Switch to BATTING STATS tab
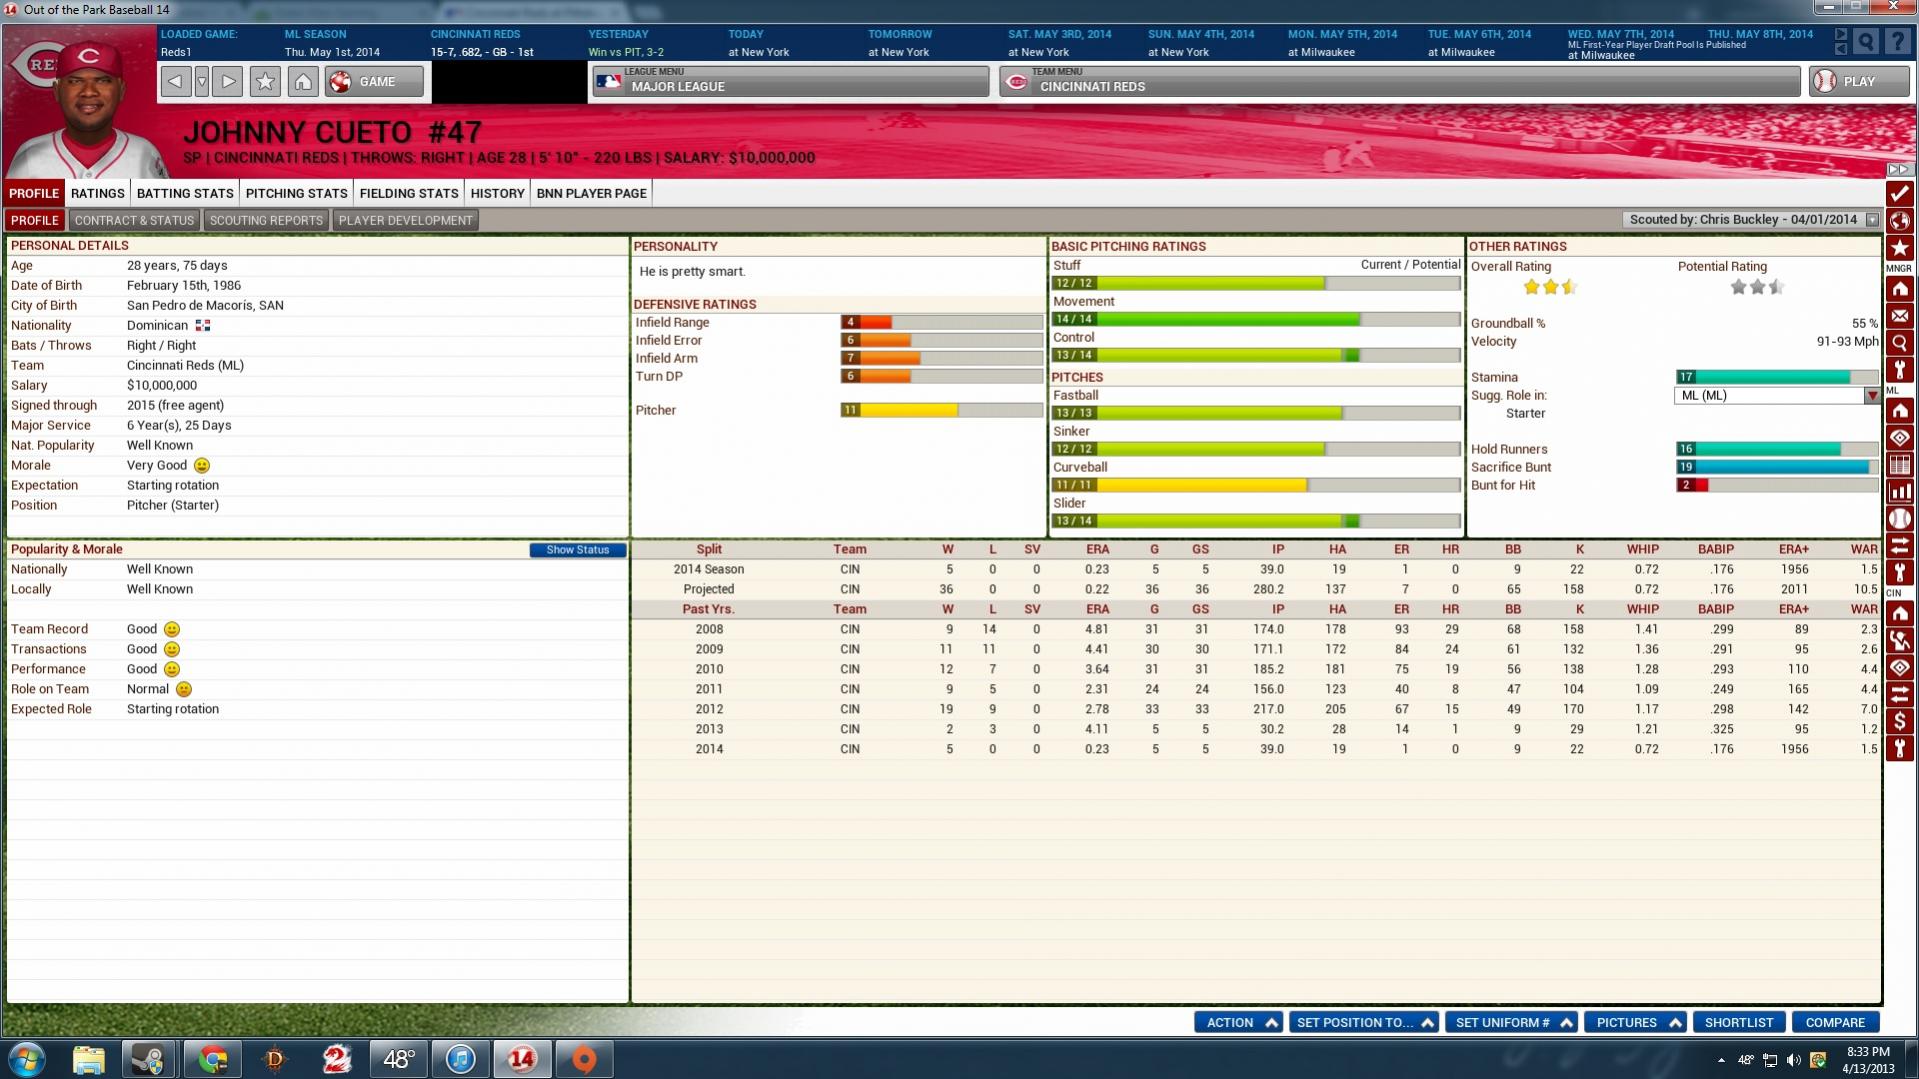The image size is (1919, 1079). point(185,193)
